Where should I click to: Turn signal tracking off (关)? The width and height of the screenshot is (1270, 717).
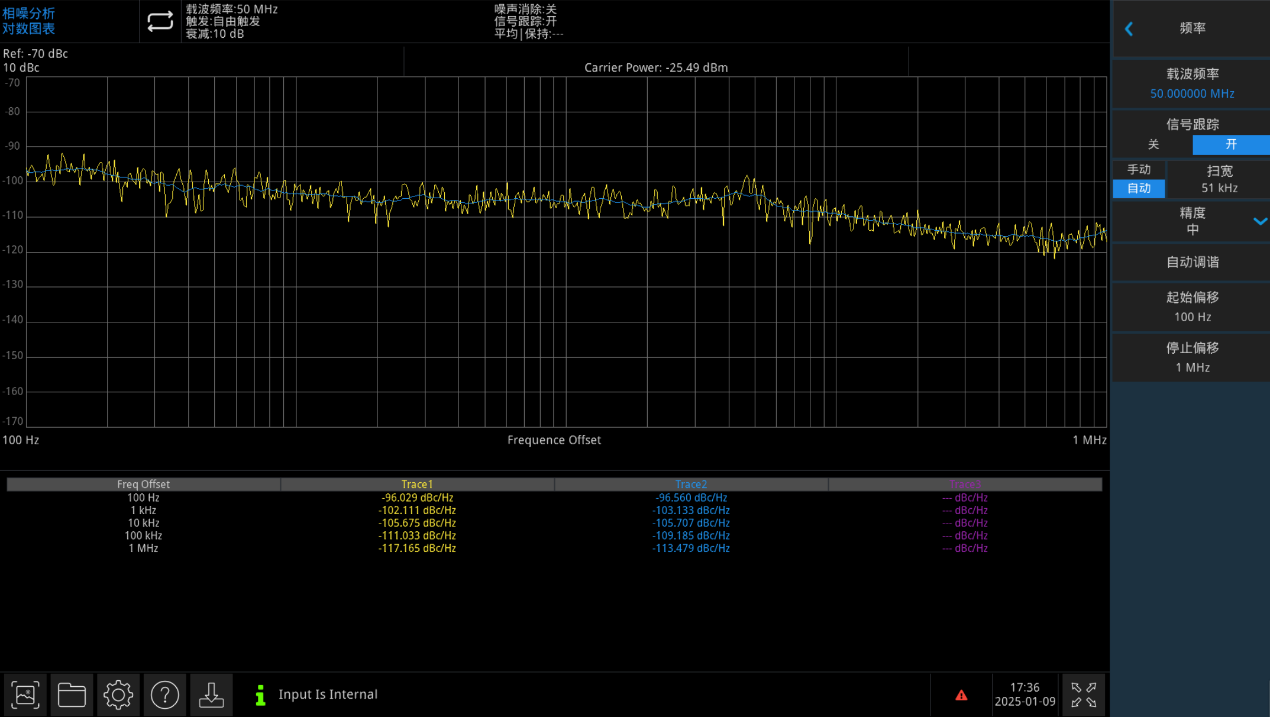(x=1153, y=145)
